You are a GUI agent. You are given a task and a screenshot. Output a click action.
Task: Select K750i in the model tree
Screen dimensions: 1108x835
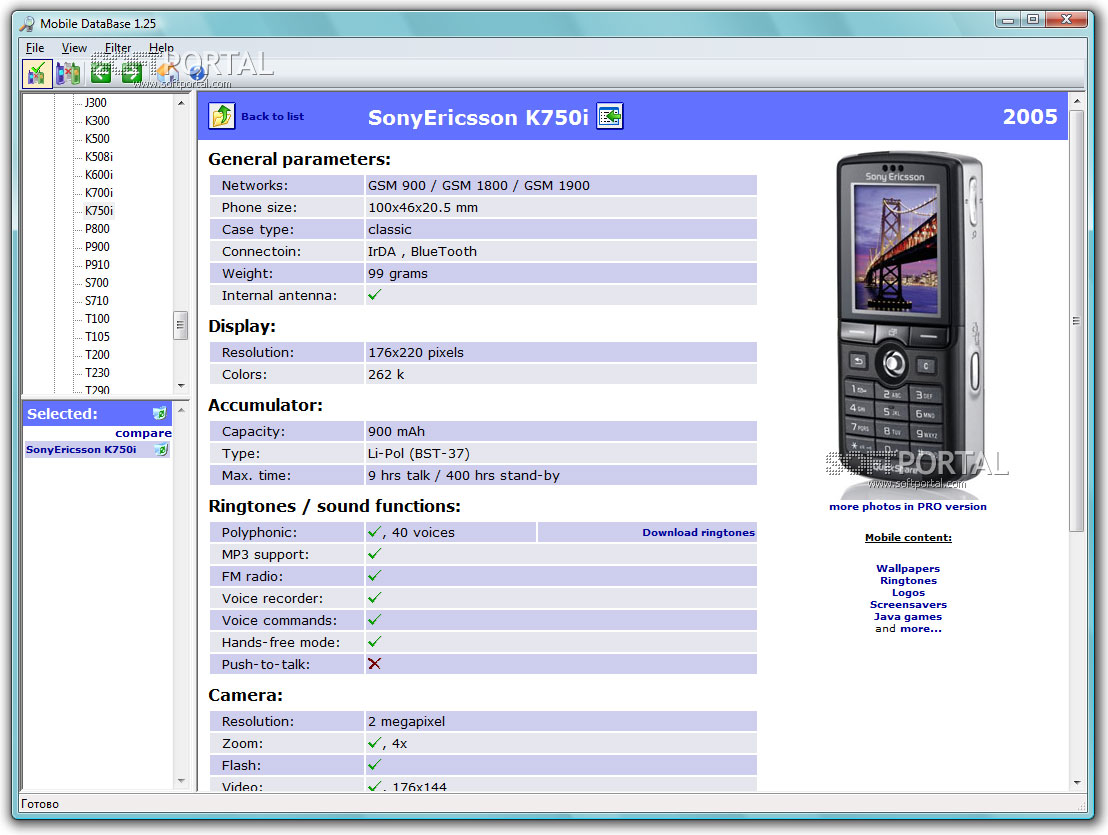click(x=99, y=211)
